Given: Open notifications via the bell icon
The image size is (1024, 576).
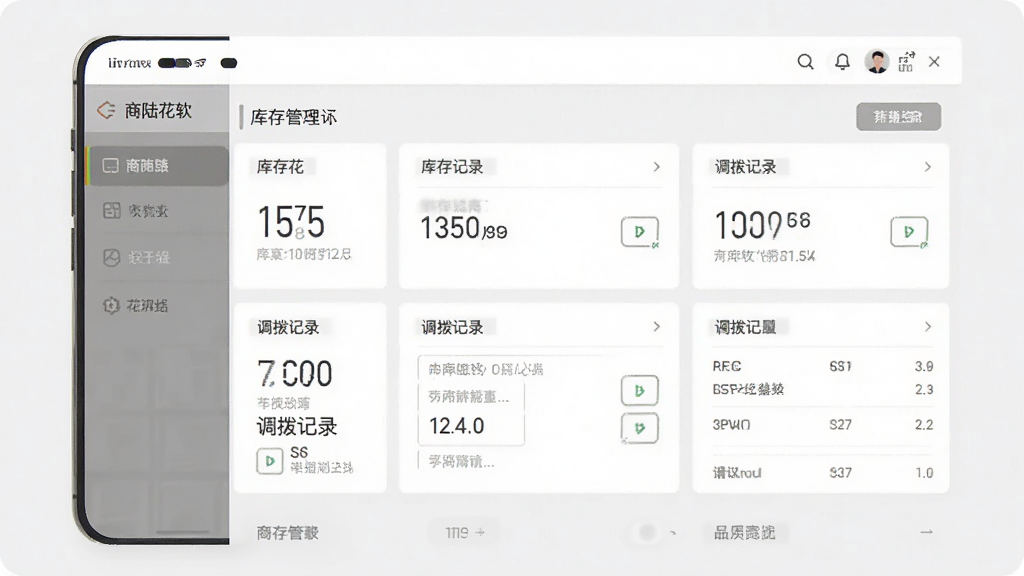Looking at the screenshot, I should tap(842, 62).
